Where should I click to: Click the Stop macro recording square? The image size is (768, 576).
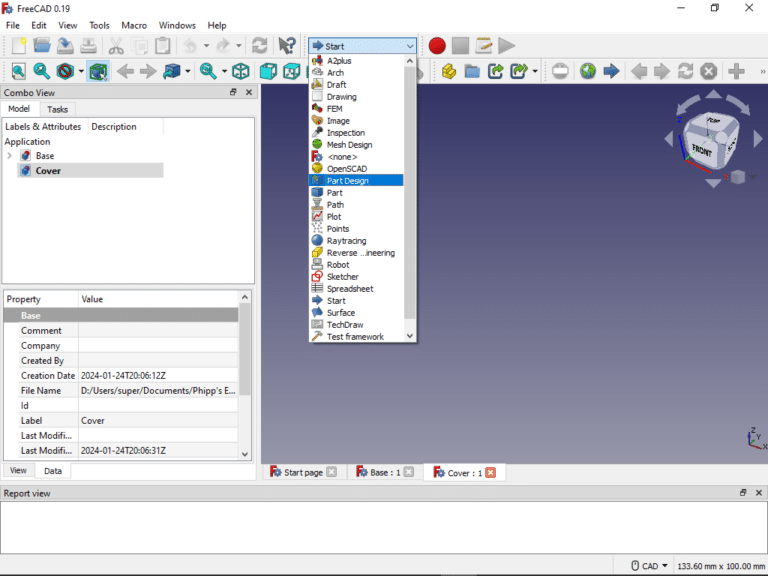(x=460, y=46)
